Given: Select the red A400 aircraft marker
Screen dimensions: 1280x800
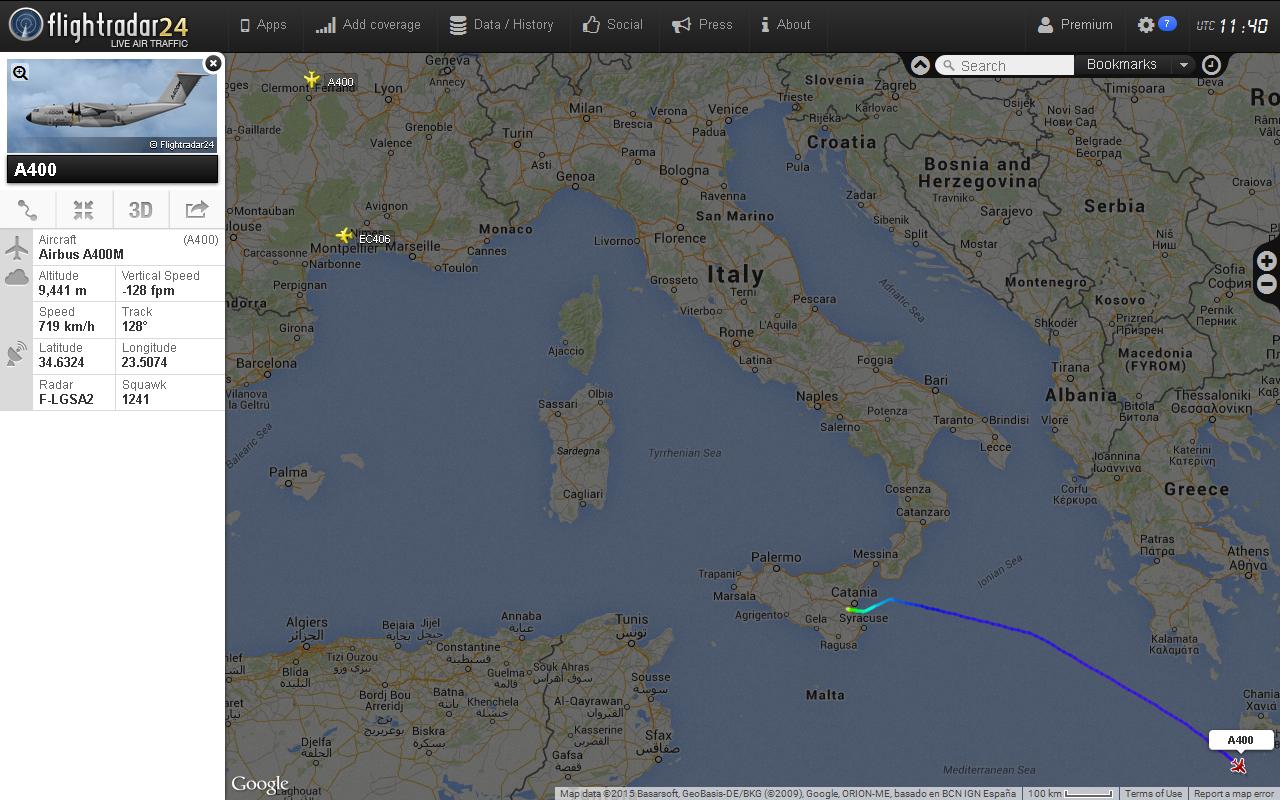Looking at the screenshot, I should (1239, 766).
